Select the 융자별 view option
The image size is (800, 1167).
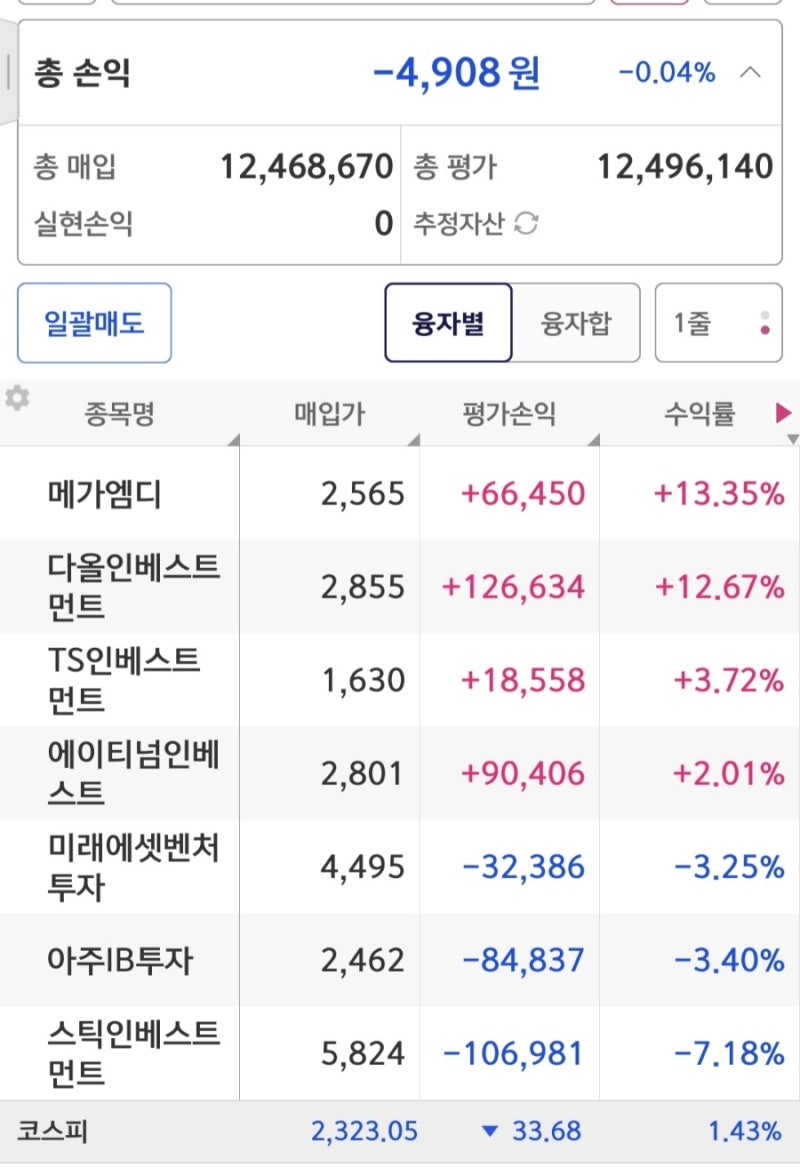(x=448, y=322)
